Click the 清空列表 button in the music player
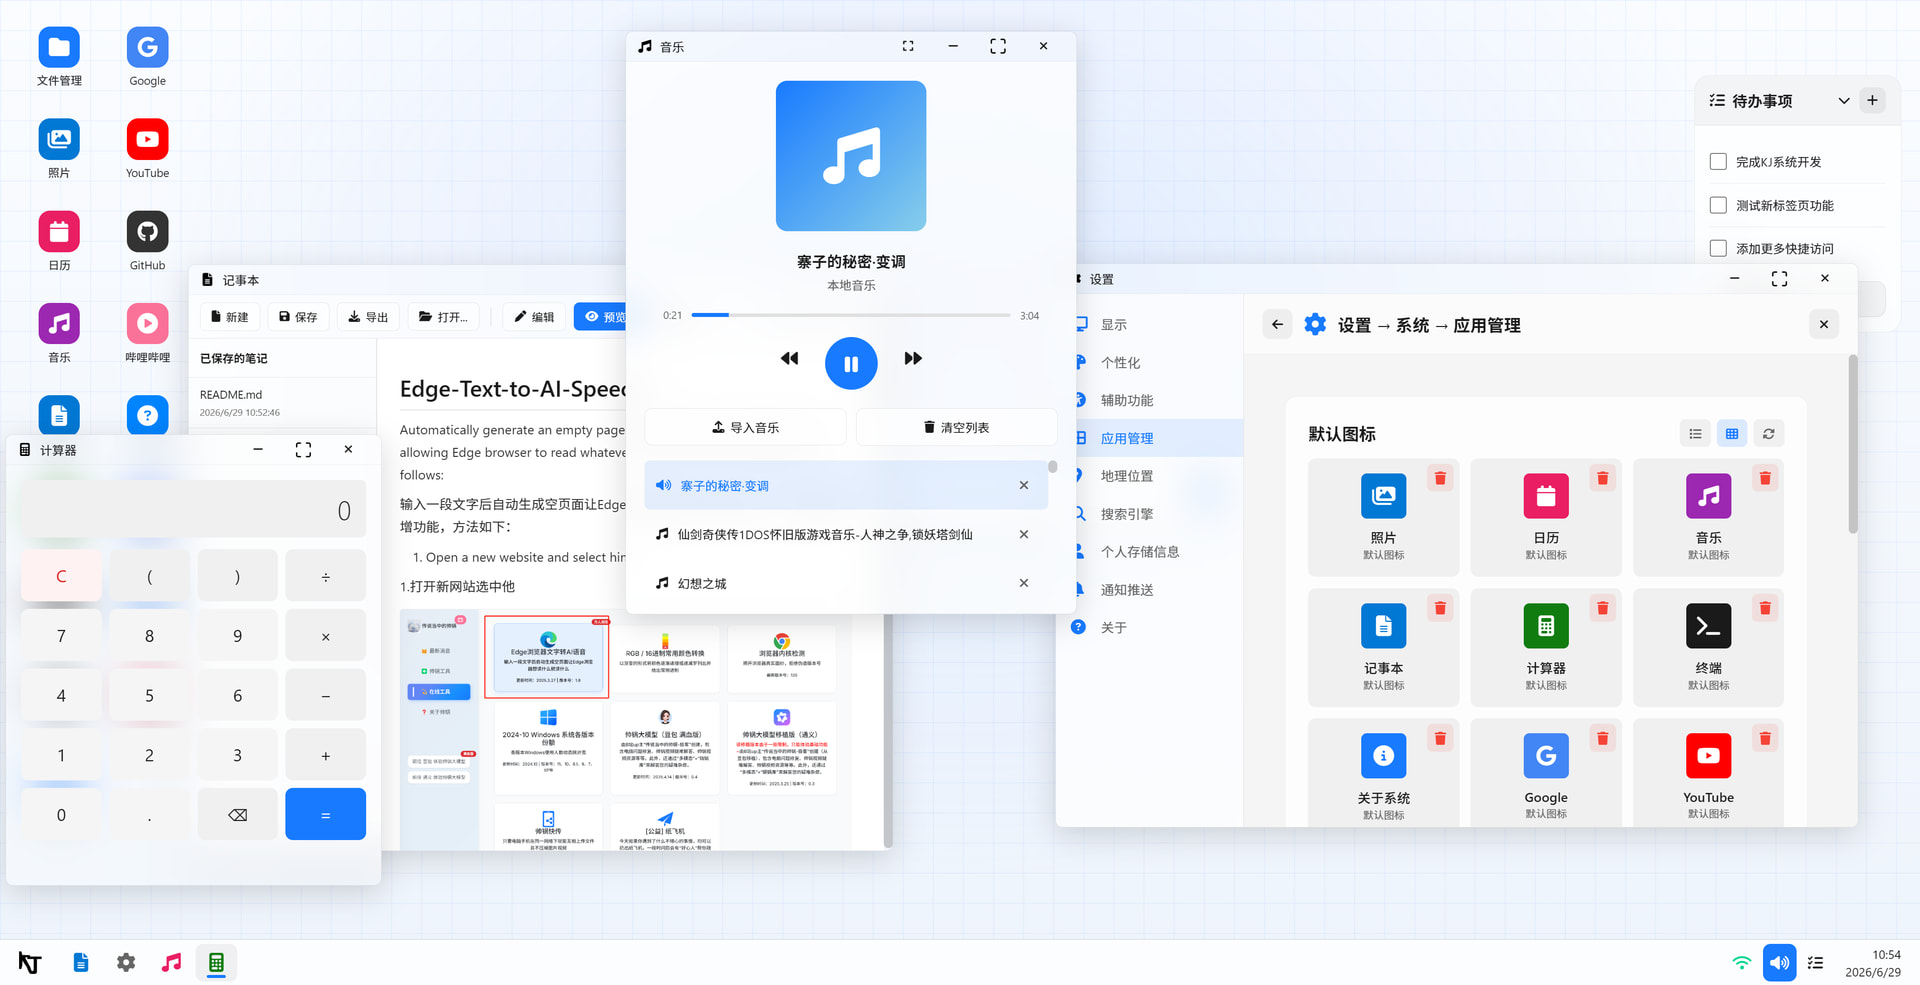This screenshot has width=1920, height=985. point(956,427)
